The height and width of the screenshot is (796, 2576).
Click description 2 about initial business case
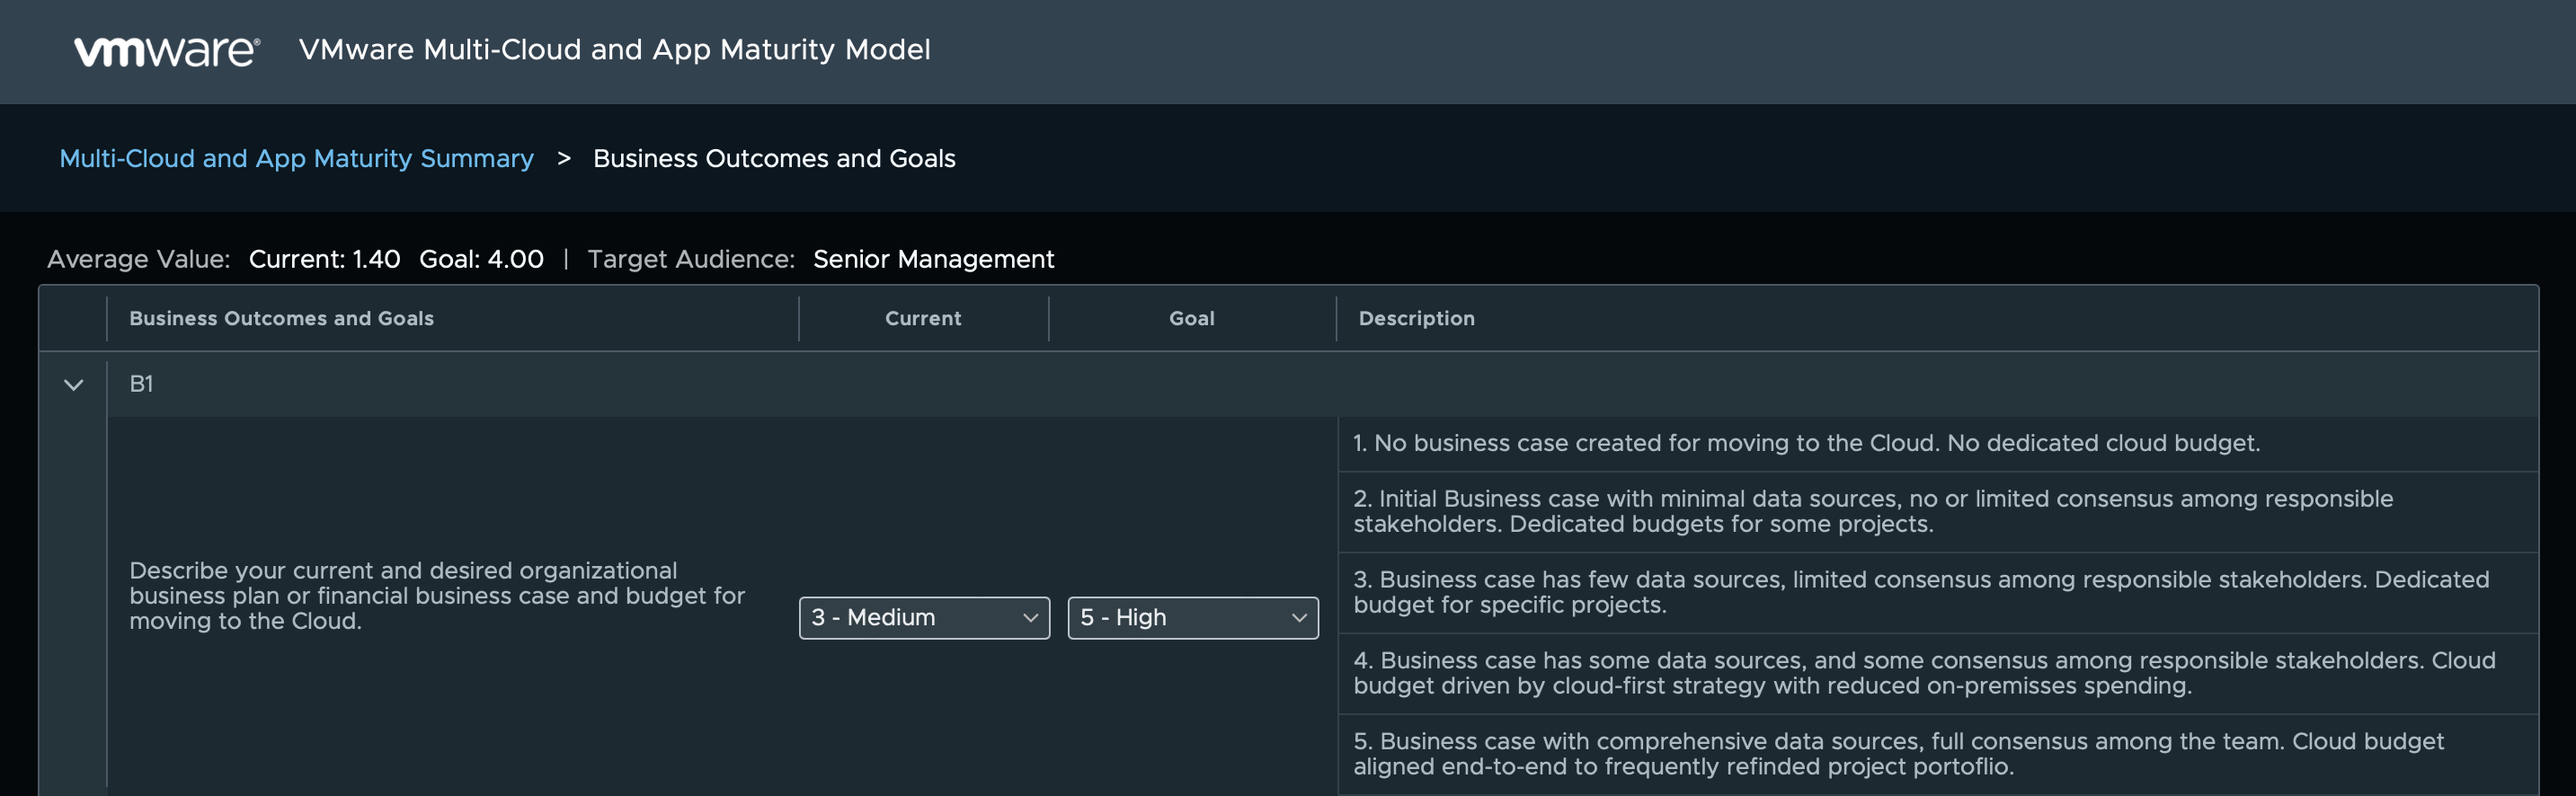[x=1872, y=512]
